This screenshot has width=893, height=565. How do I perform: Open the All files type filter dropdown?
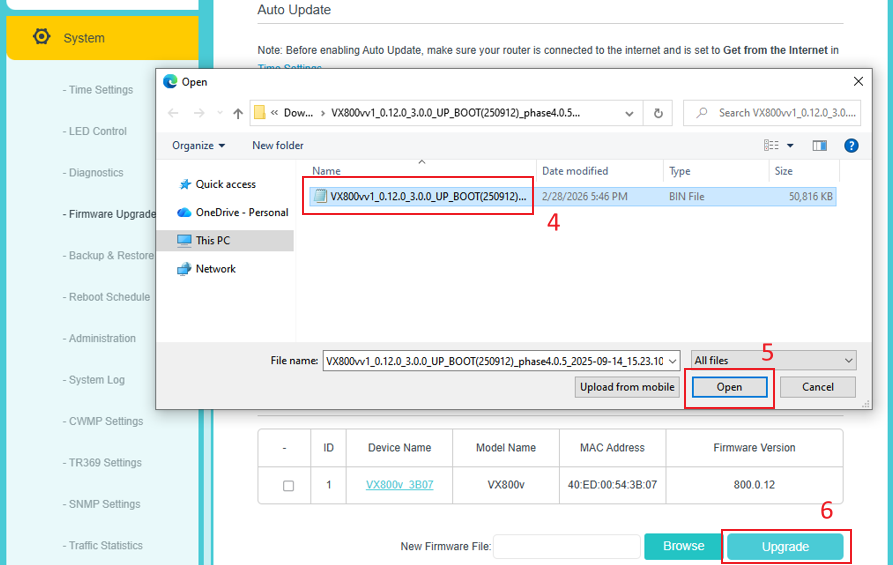pos(773,361)
